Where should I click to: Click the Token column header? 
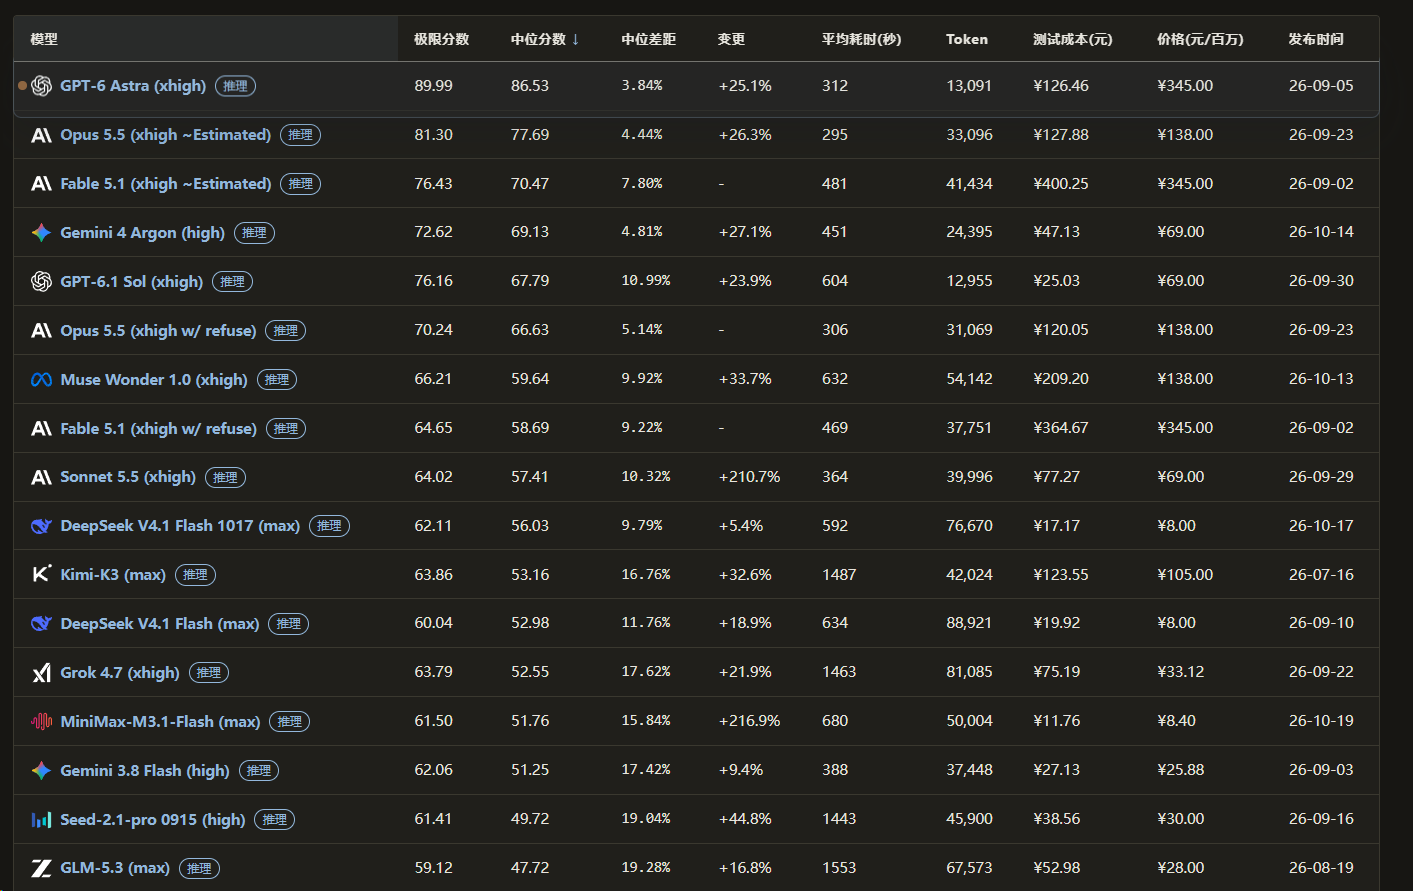click(967, 39)
